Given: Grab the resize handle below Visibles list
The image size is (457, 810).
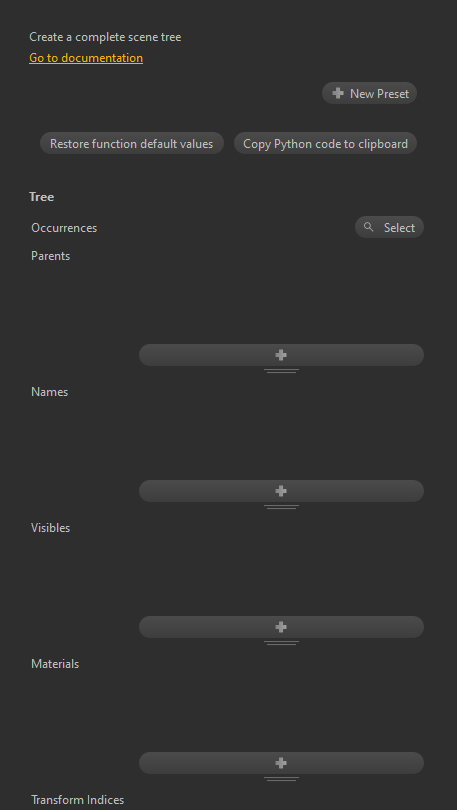Looking at the screenshot, I should (x=281, y=643).
